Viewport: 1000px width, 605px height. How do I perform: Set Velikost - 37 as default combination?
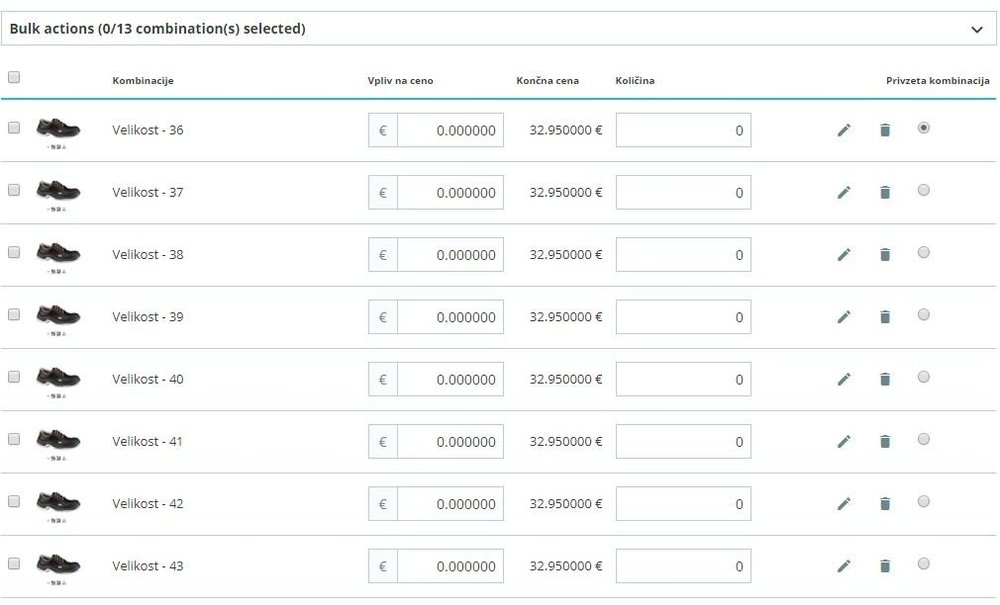click(923, 190)
